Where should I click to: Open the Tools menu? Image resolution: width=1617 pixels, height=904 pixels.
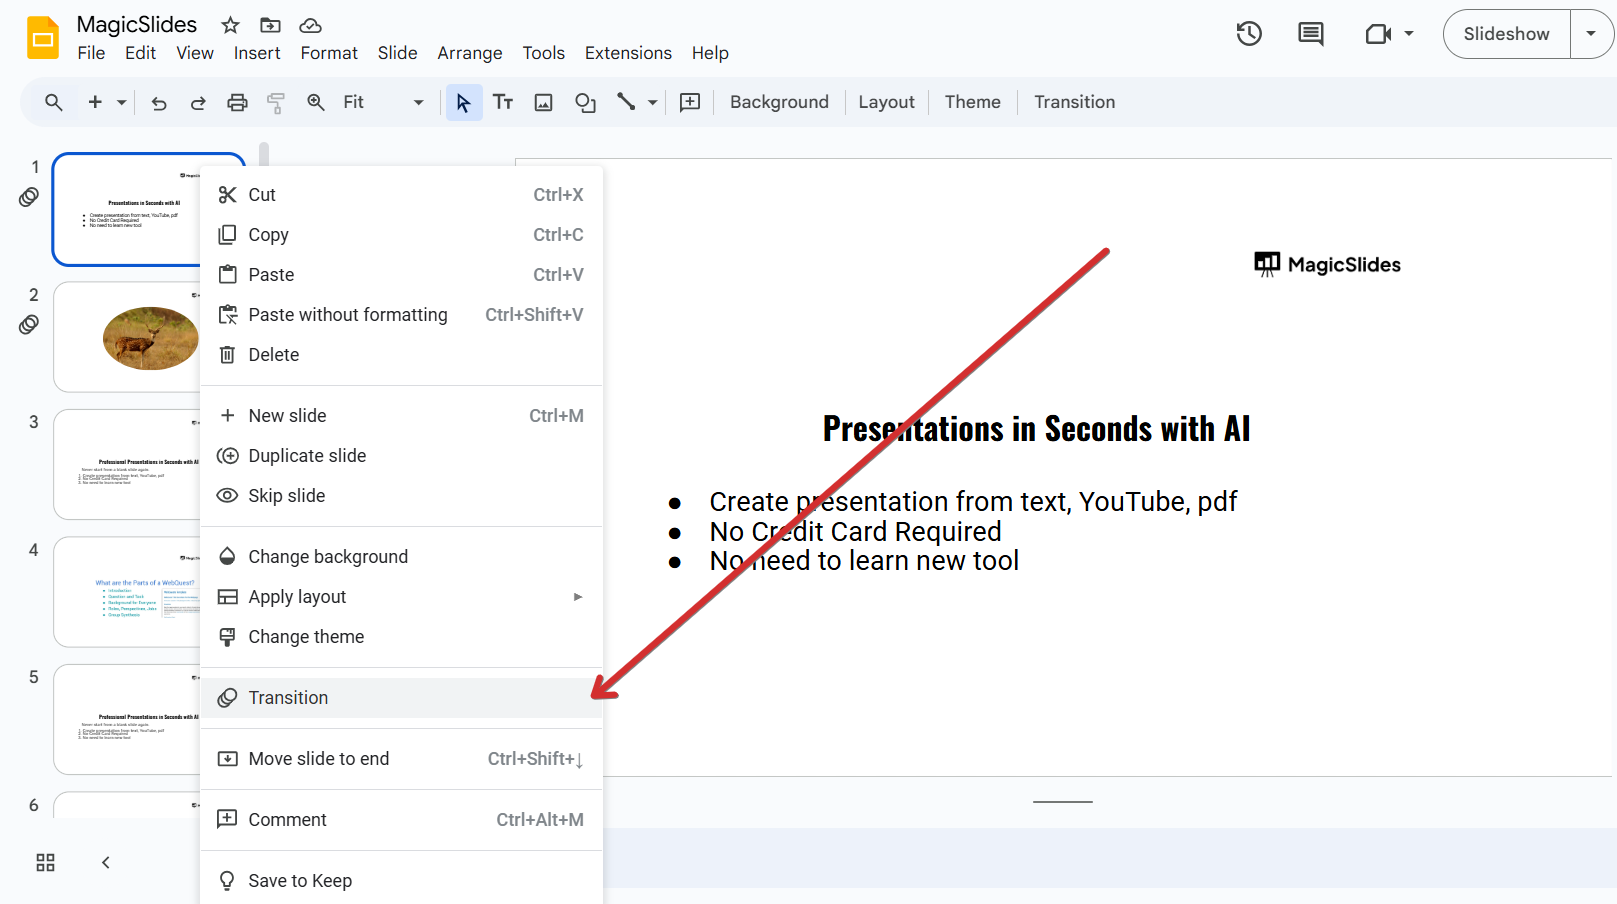coord(544,53)
